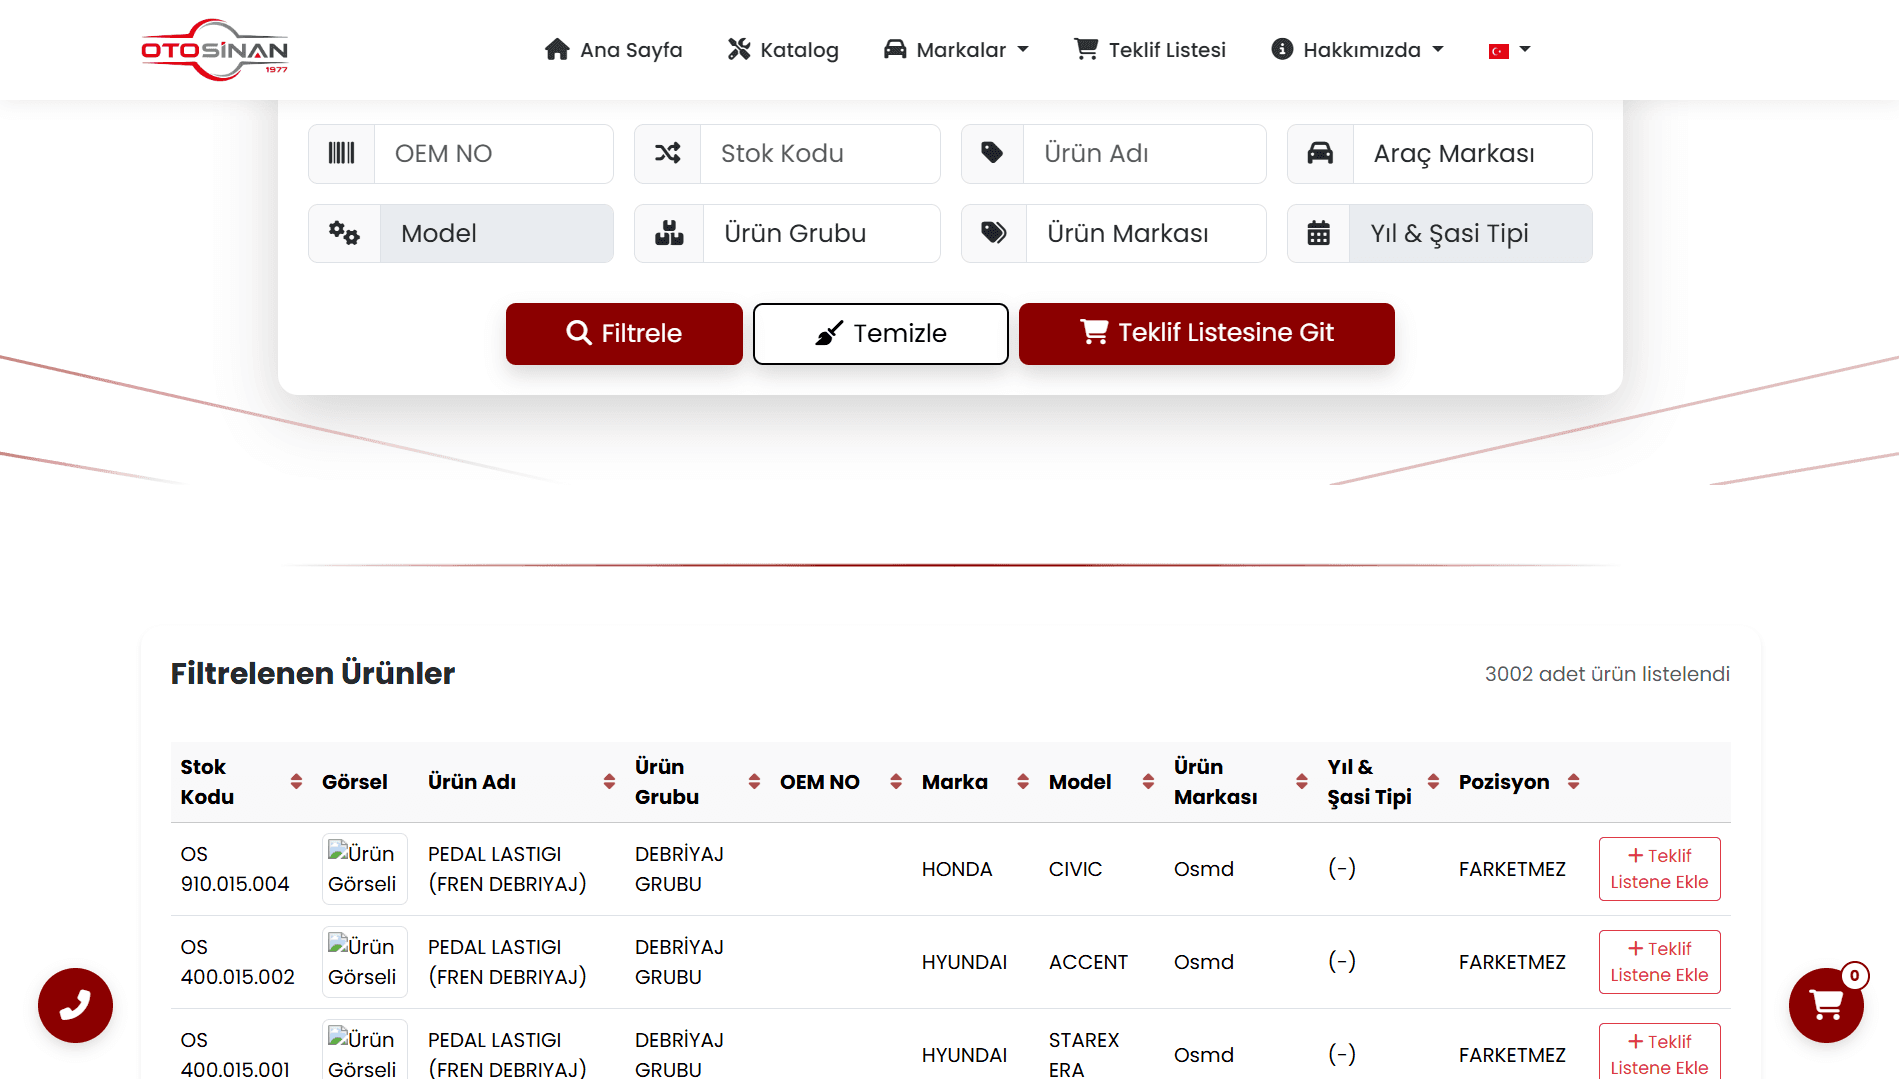This screenshot has width=1899, height=1079.
Task: Open the Model selector
Action: coord(496,234)
